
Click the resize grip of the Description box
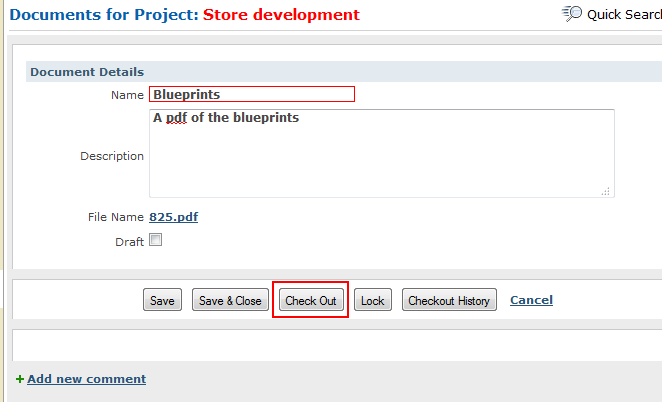pos(606,191)
